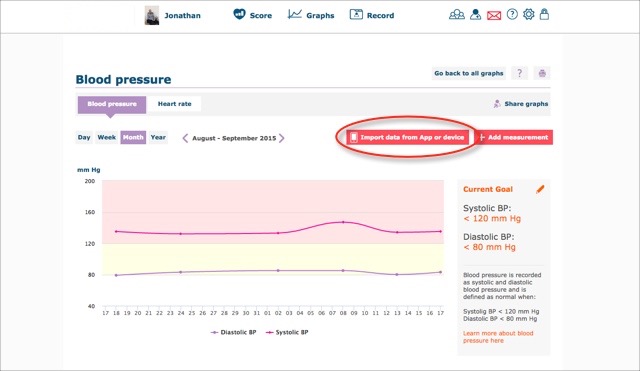
Task: Click the add contact person icon
Action: [x=475, y=15]
